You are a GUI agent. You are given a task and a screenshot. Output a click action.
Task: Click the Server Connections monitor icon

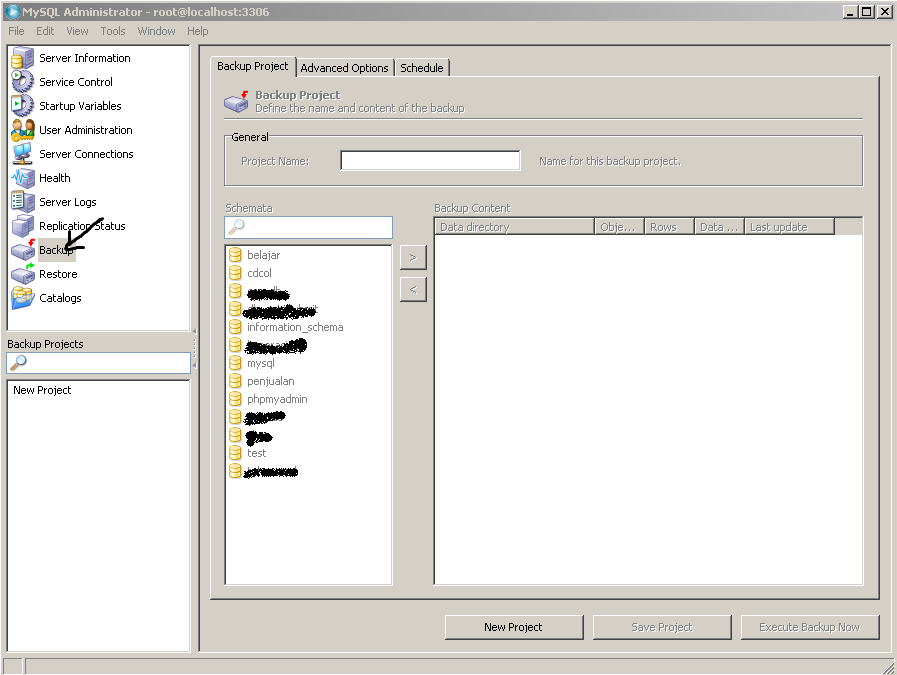23,154
